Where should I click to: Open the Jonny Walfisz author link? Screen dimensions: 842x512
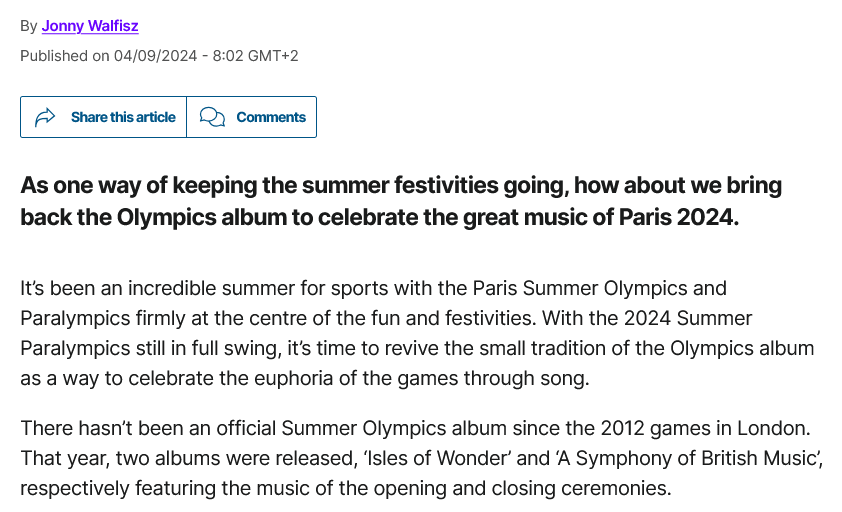pos(90,26)
